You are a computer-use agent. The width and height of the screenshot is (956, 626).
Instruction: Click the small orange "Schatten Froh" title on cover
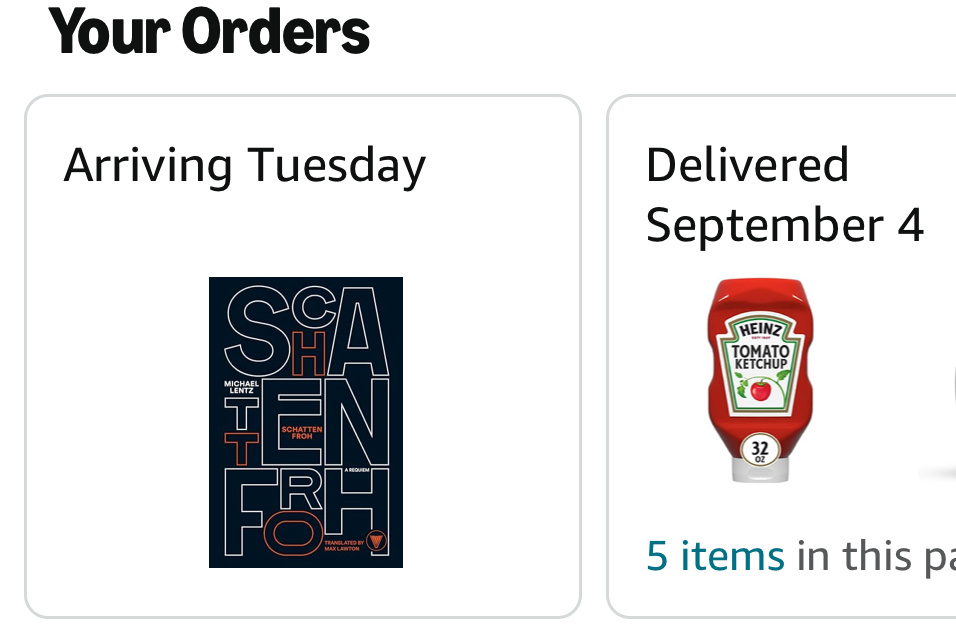pyautogui.click(x=302, y=433)
